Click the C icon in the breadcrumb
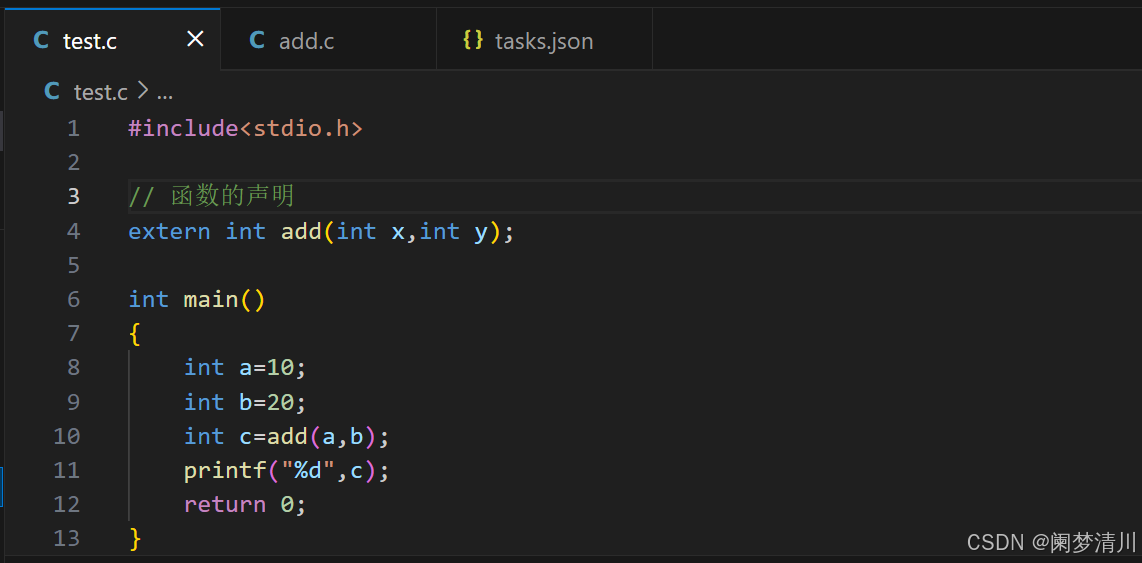 point(52,92)
